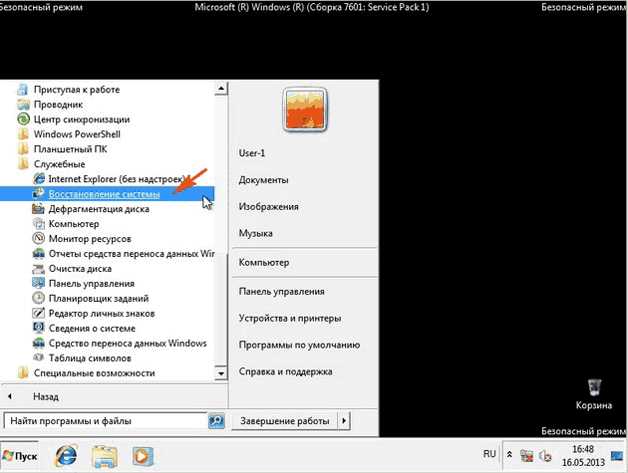
Task: Select Приступая к работе entry
Action: 76,89
